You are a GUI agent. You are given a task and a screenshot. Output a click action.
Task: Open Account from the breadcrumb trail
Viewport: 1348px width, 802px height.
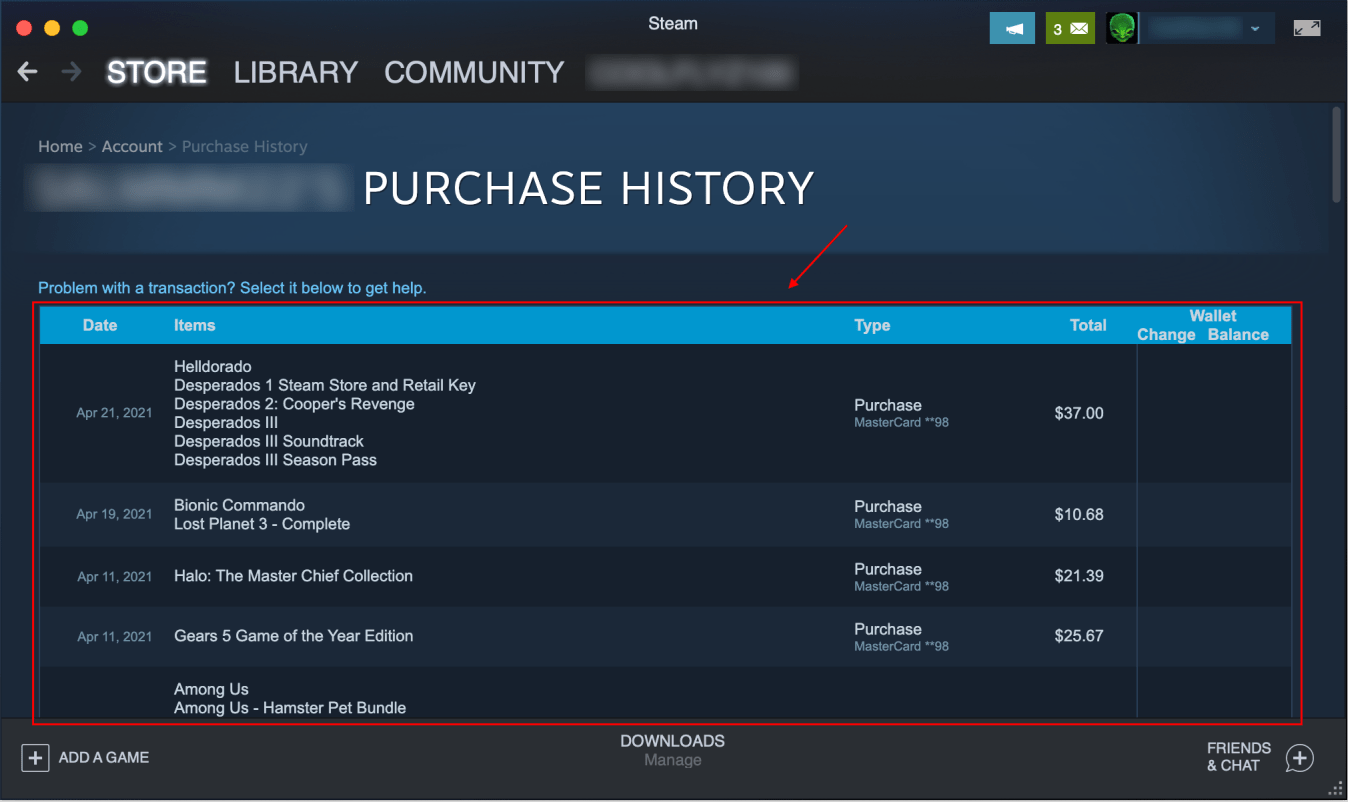pyautogui.click(x=132, y=146)
